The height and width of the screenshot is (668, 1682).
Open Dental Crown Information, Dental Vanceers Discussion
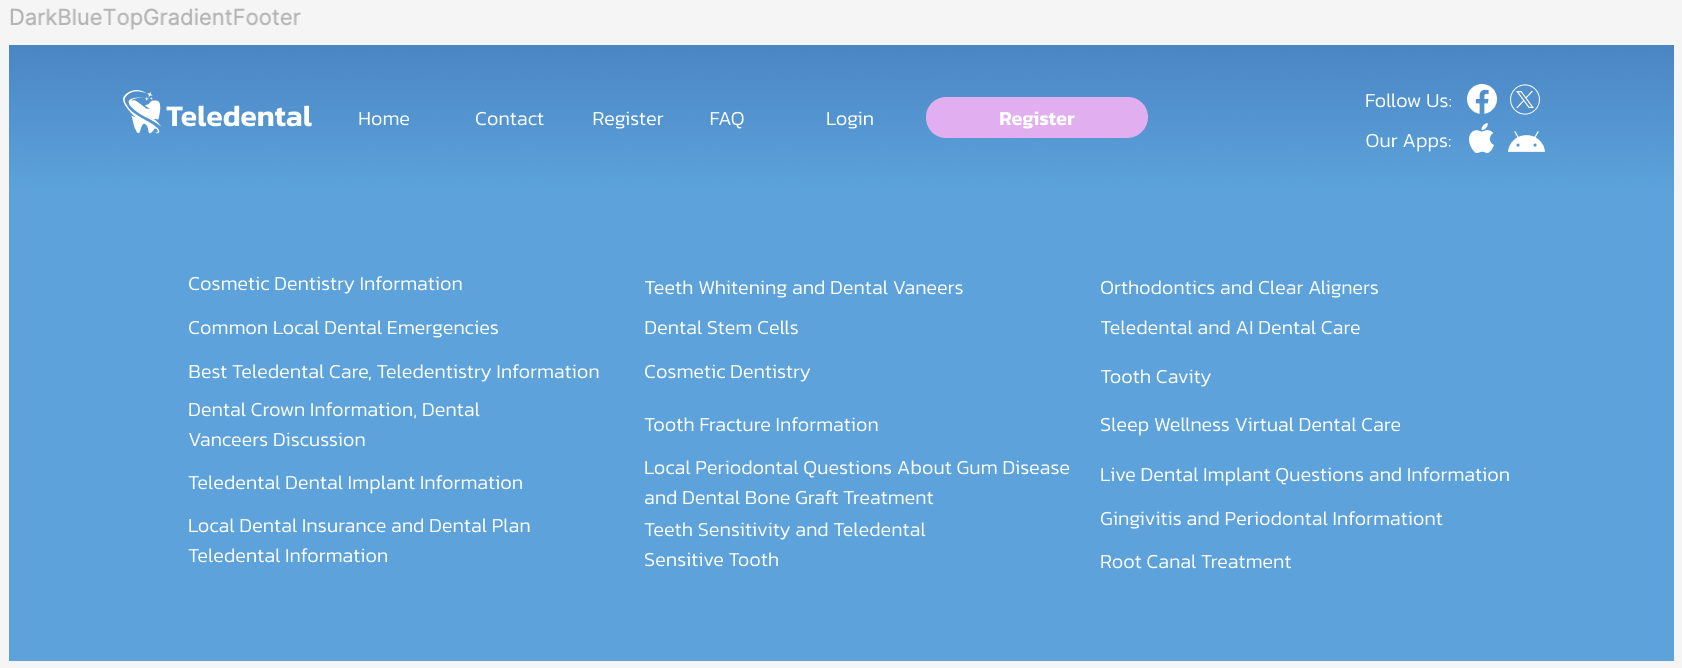334,425
